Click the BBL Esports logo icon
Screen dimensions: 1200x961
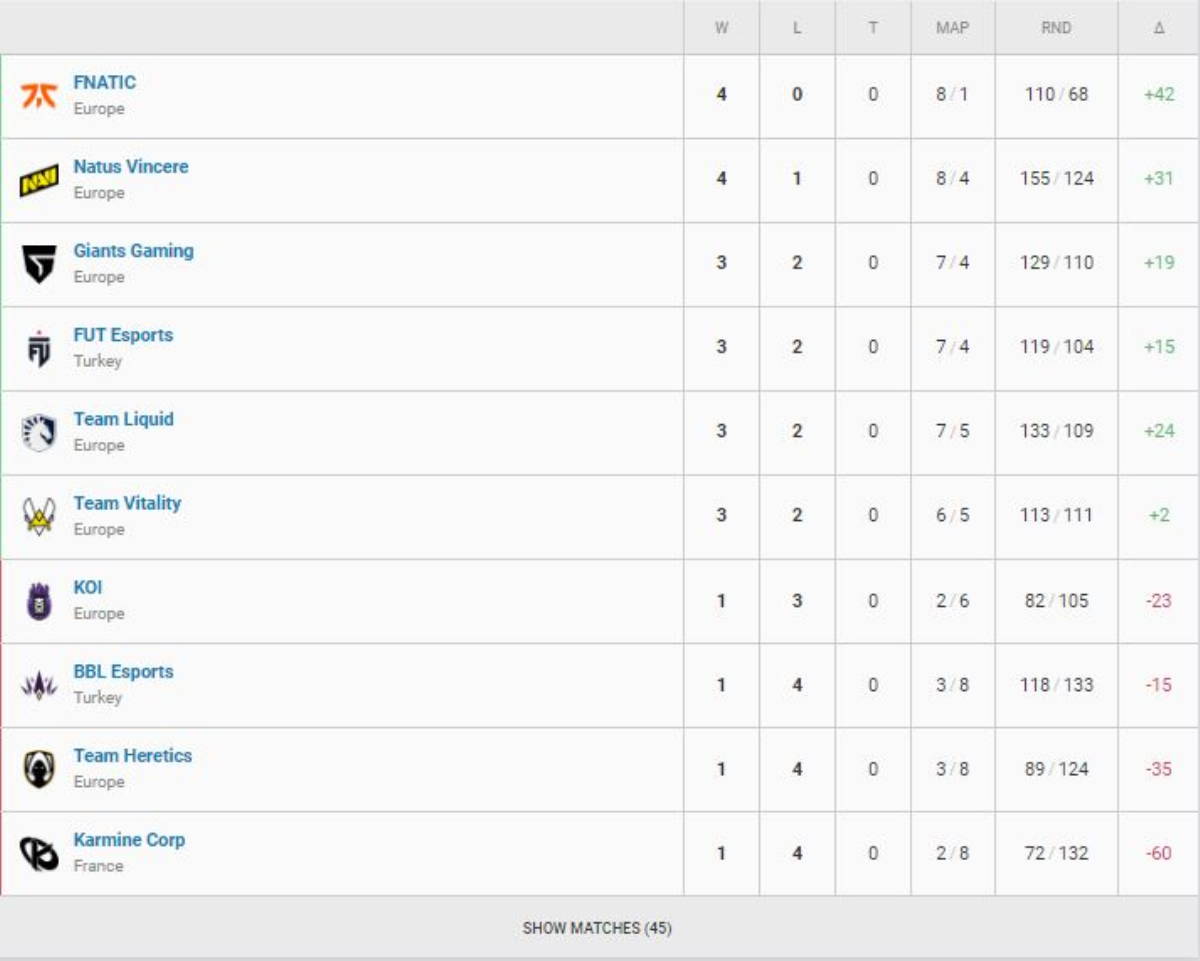pyautogui.click(x=39, y=685)
